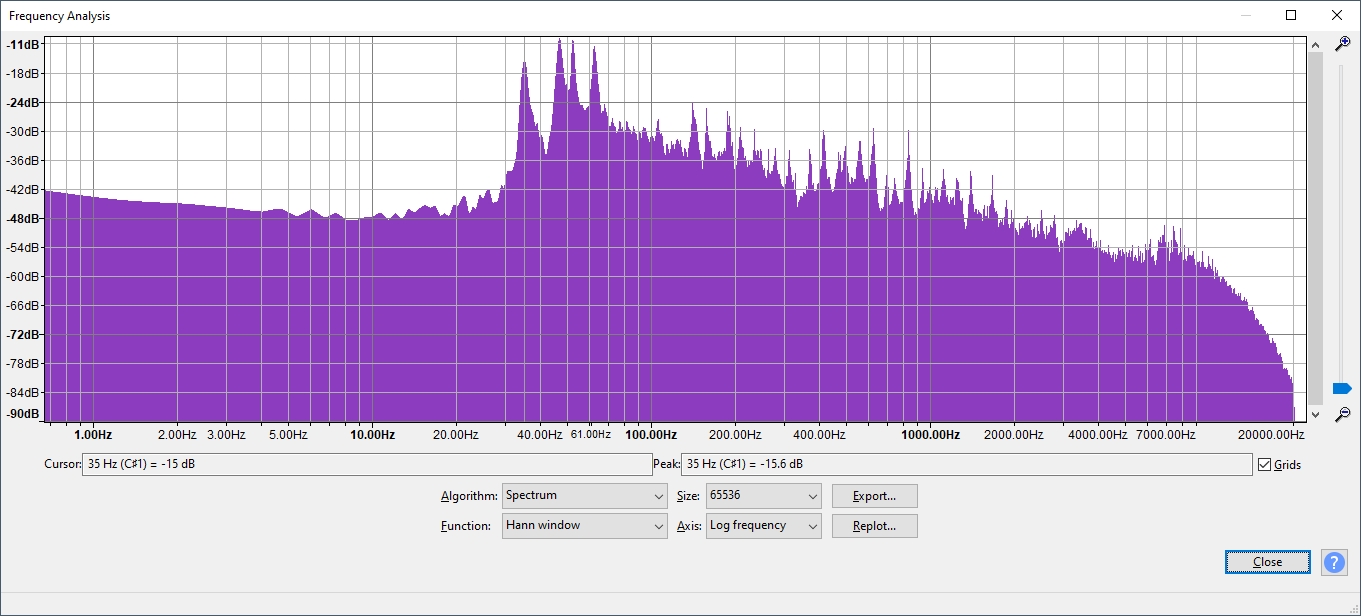Click the vertical scrollbar up arrow
Image resolution: width=1361 pixels, height=616 pixels.
[1315, 45]
